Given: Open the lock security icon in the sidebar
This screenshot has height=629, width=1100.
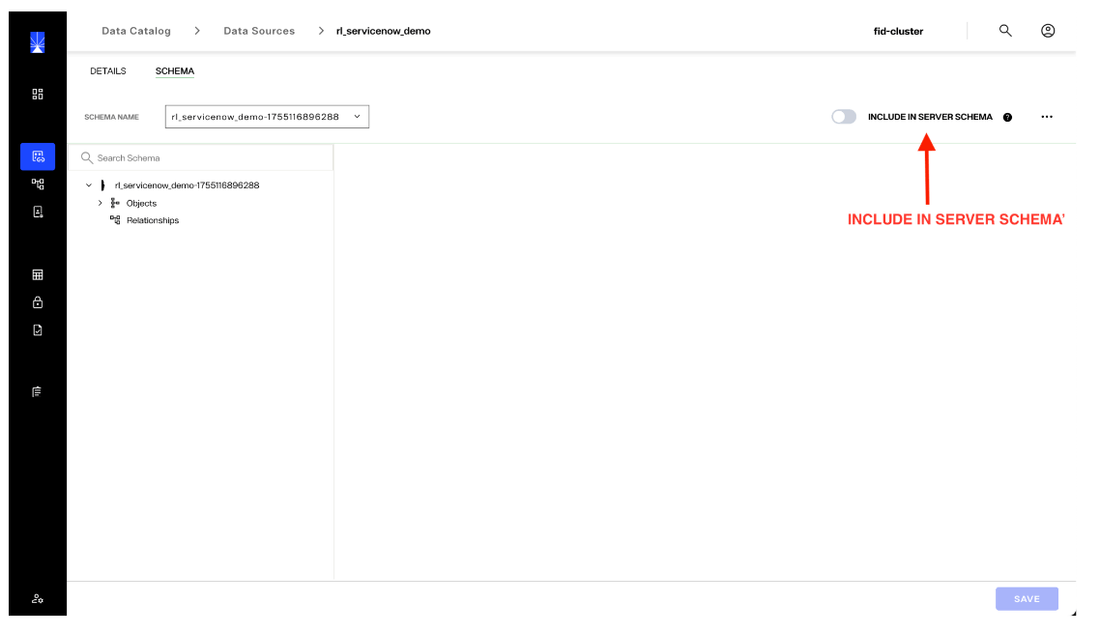Looking at the screenshot, I should click(38, 302).
